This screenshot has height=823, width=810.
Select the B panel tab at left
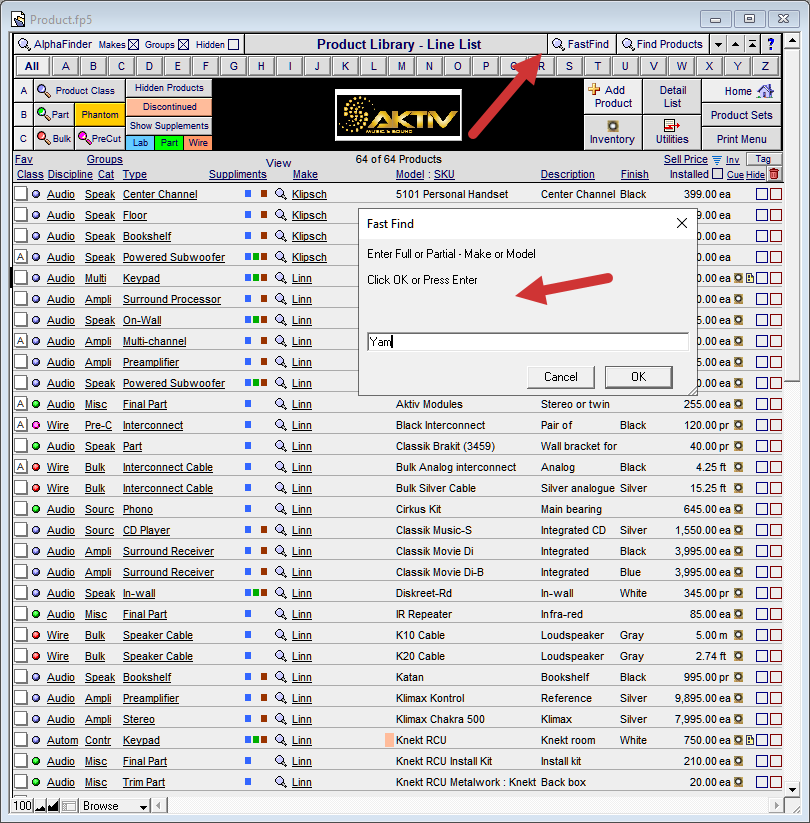(24, 114)
